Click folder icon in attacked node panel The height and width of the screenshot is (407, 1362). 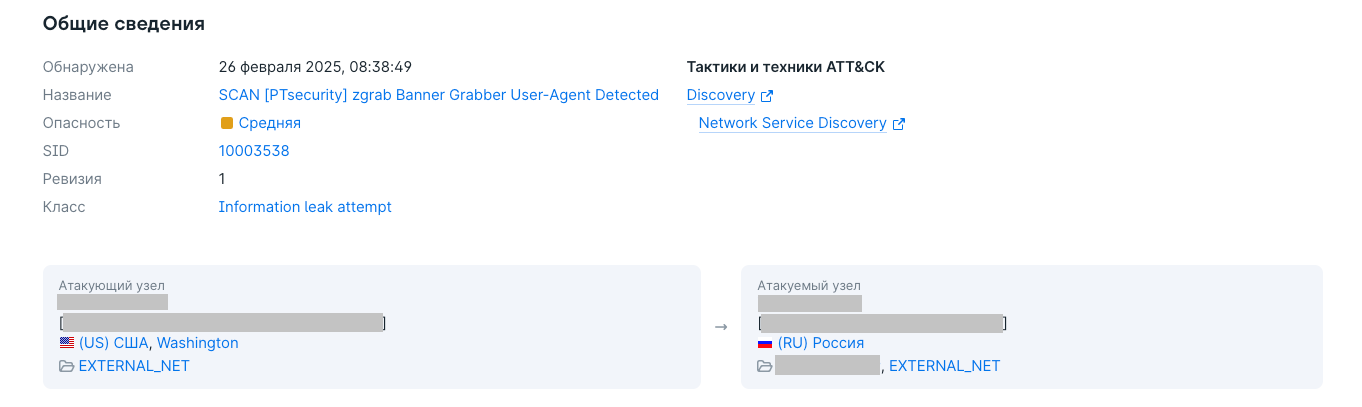click(x=765, y=366)
